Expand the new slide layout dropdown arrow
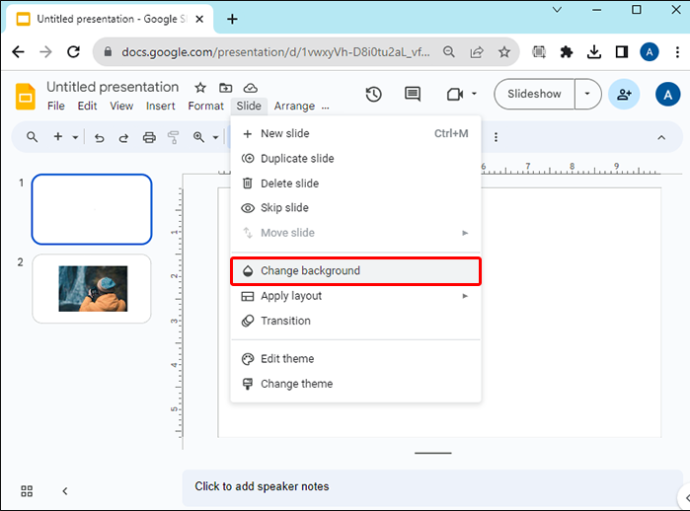 coord(75,137)
